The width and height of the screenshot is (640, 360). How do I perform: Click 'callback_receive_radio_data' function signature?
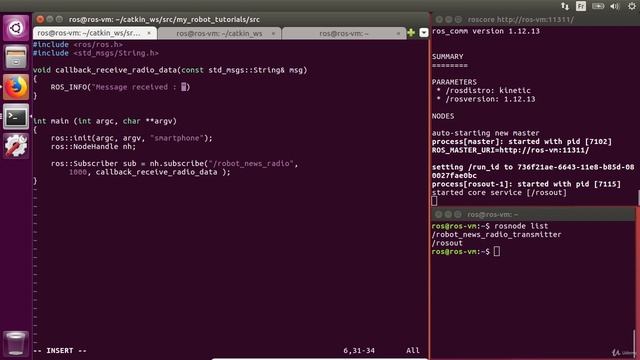click(x=170, y=70)
